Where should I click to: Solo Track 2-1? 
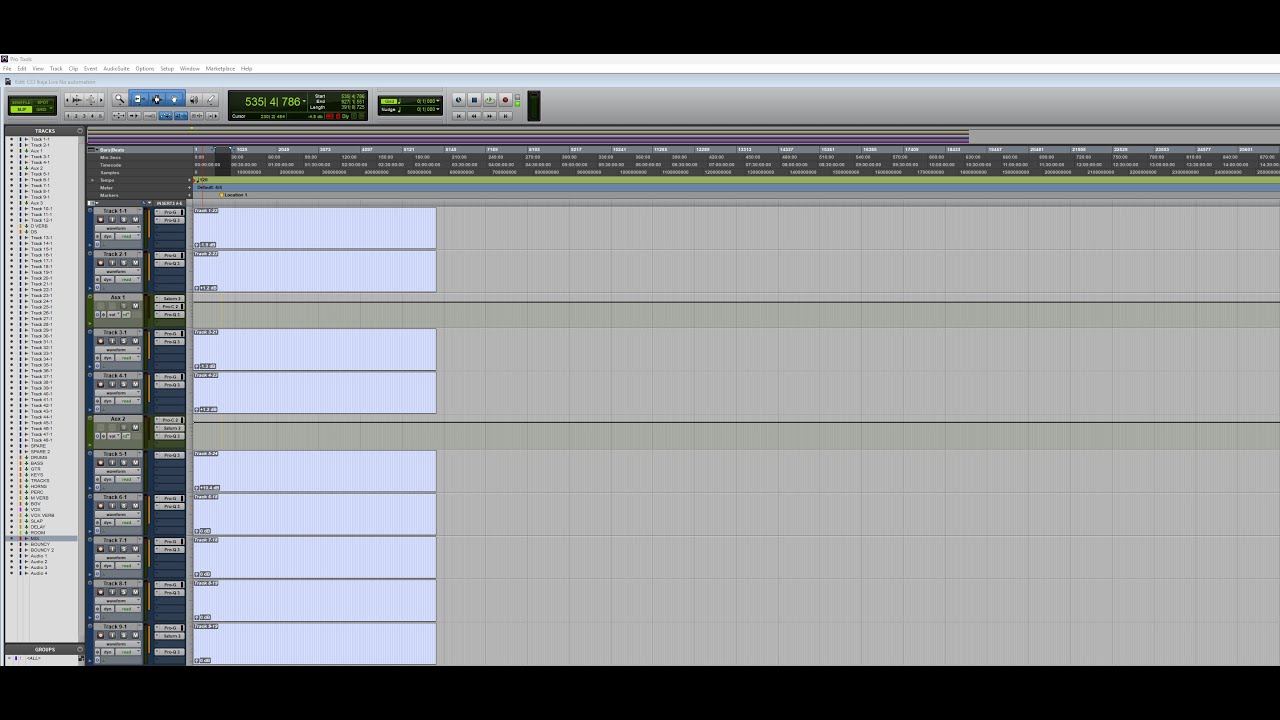124,263
